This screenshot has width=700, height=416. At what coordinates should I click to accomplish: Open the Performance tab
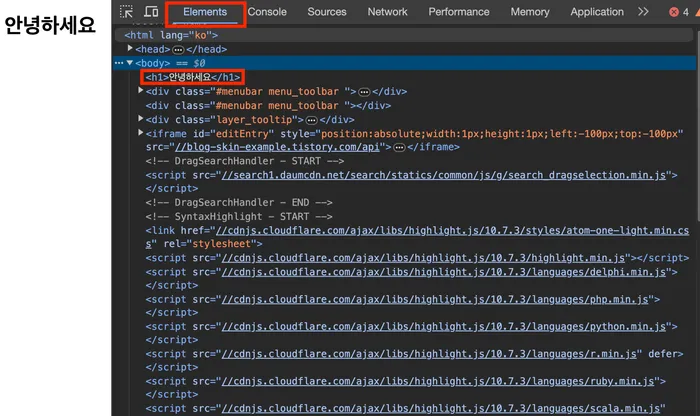[459, 12]
